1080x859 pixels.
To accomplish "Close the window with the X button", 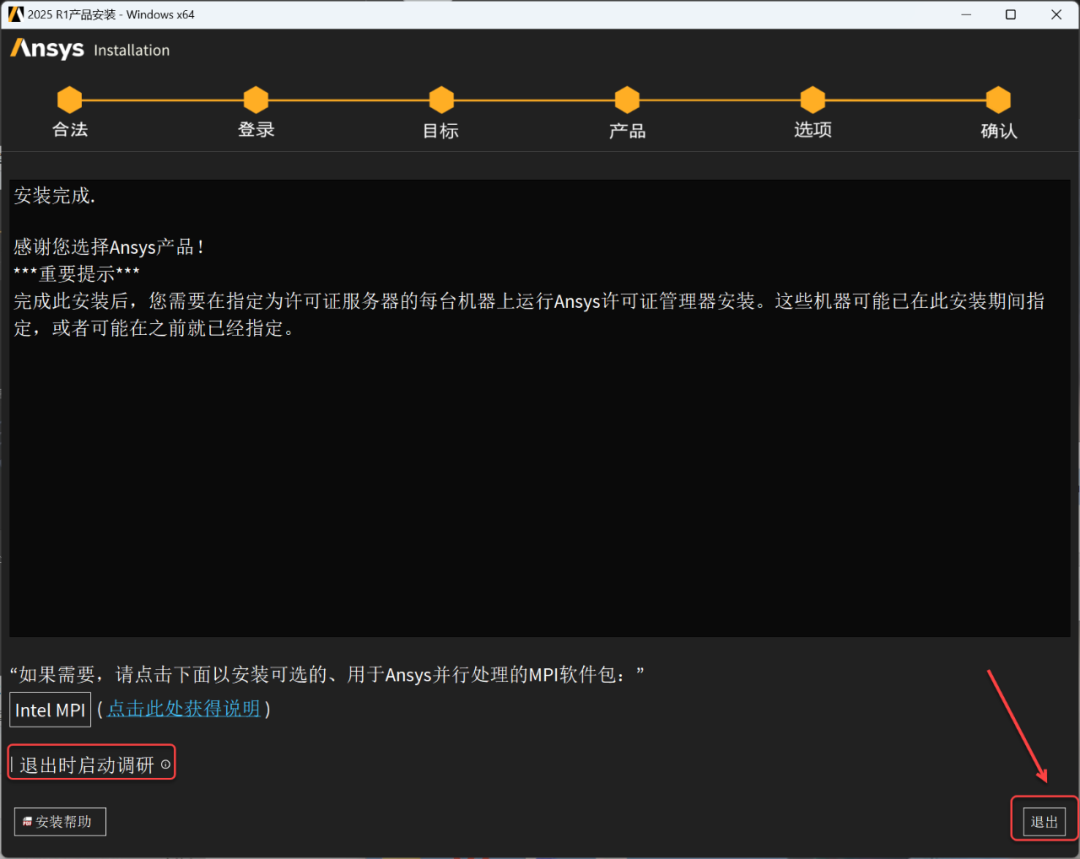I will [x=1056, y=14].
